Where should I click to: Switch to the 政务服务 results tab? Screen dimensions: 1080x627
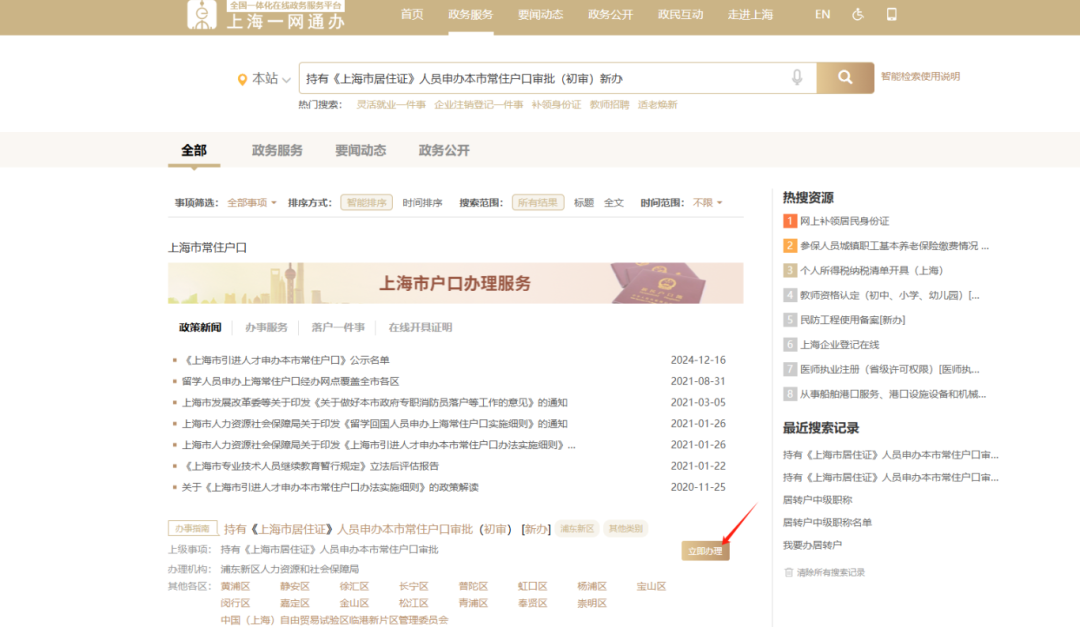point(277,151)
